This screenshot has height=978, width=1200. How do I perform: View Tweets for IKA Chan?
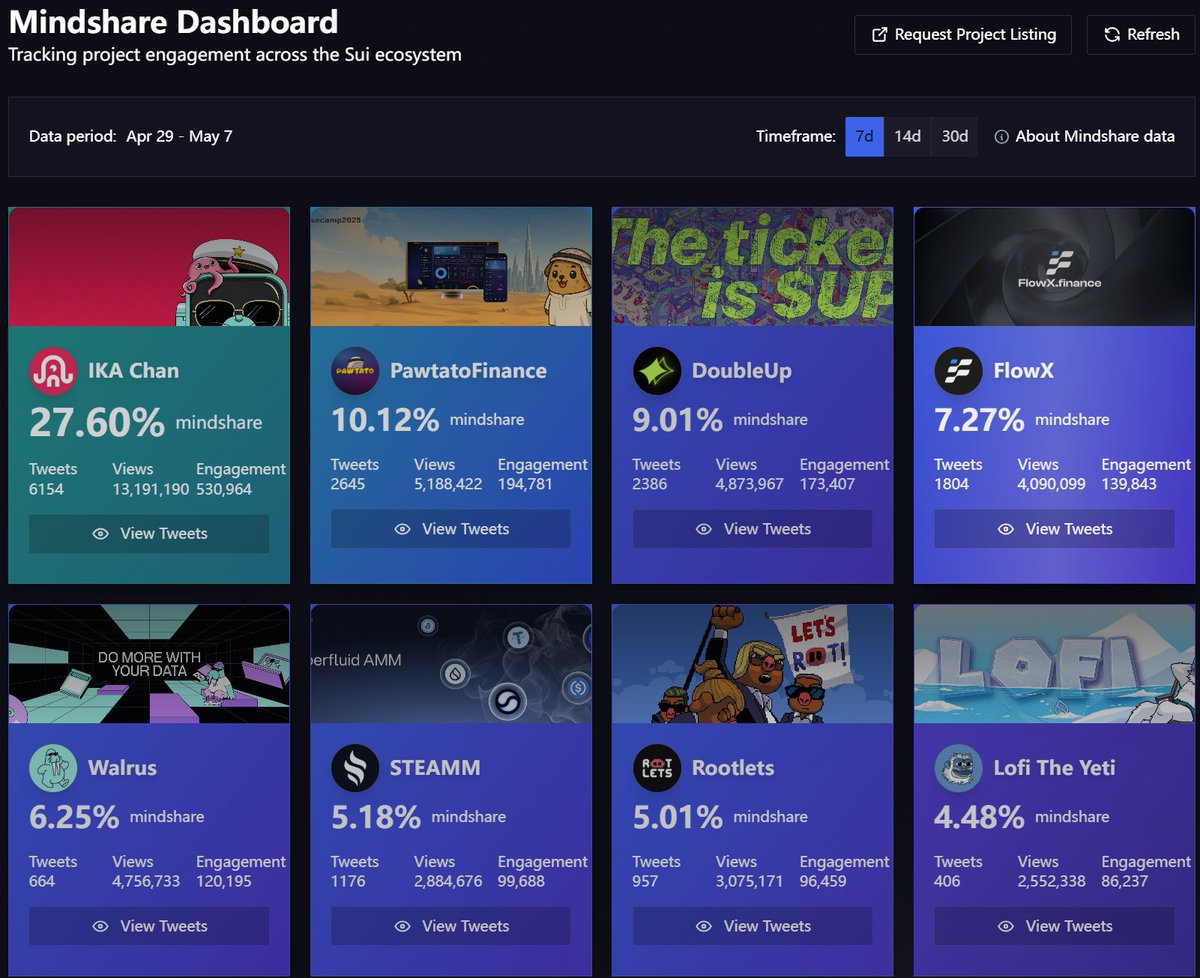point(149,533)
